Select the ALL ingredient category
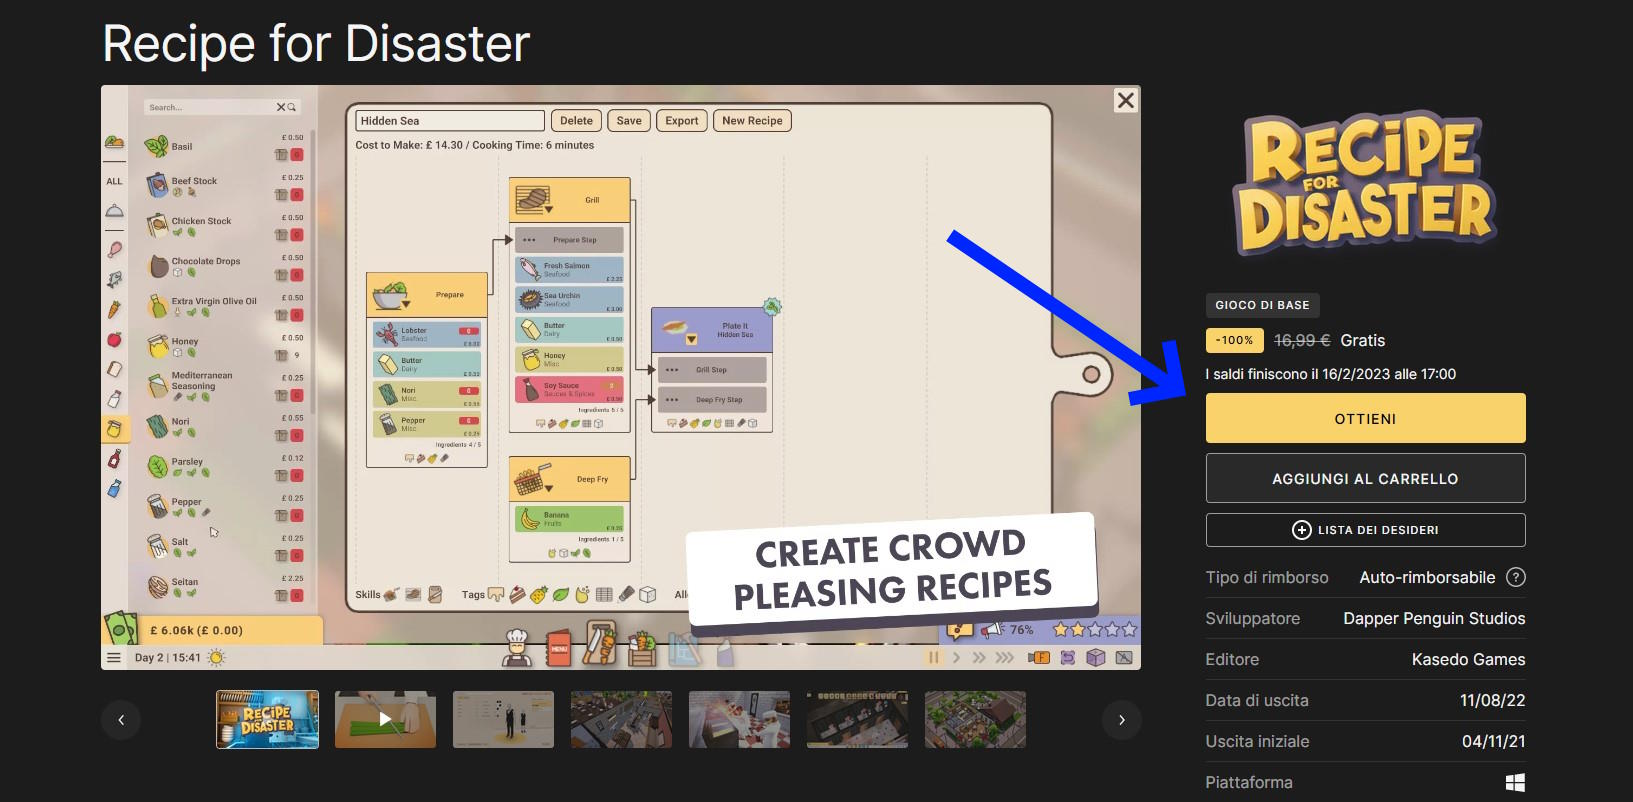Image resolution: width=1633 pixels, height=802 pixels. pos(114,181)
